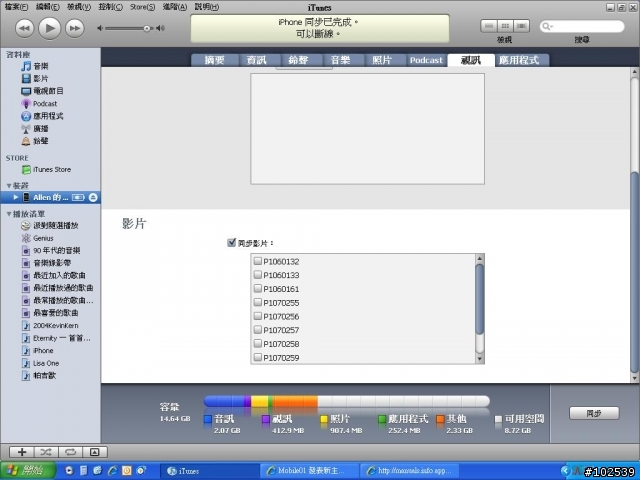Screen dimensions: 640x480
Task: Click the Next track fast-forward button
Action: (75, 29)
